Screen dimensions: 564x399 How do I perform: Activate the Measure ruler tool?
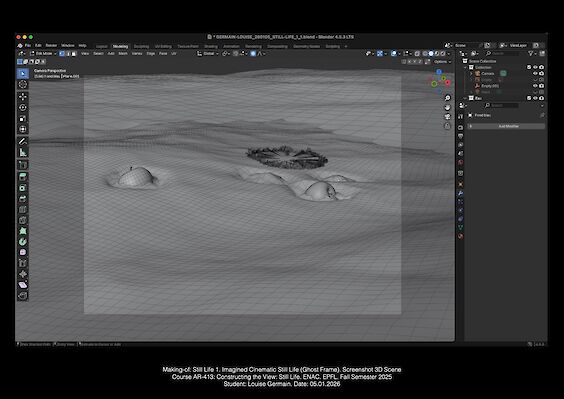[23, 153]
